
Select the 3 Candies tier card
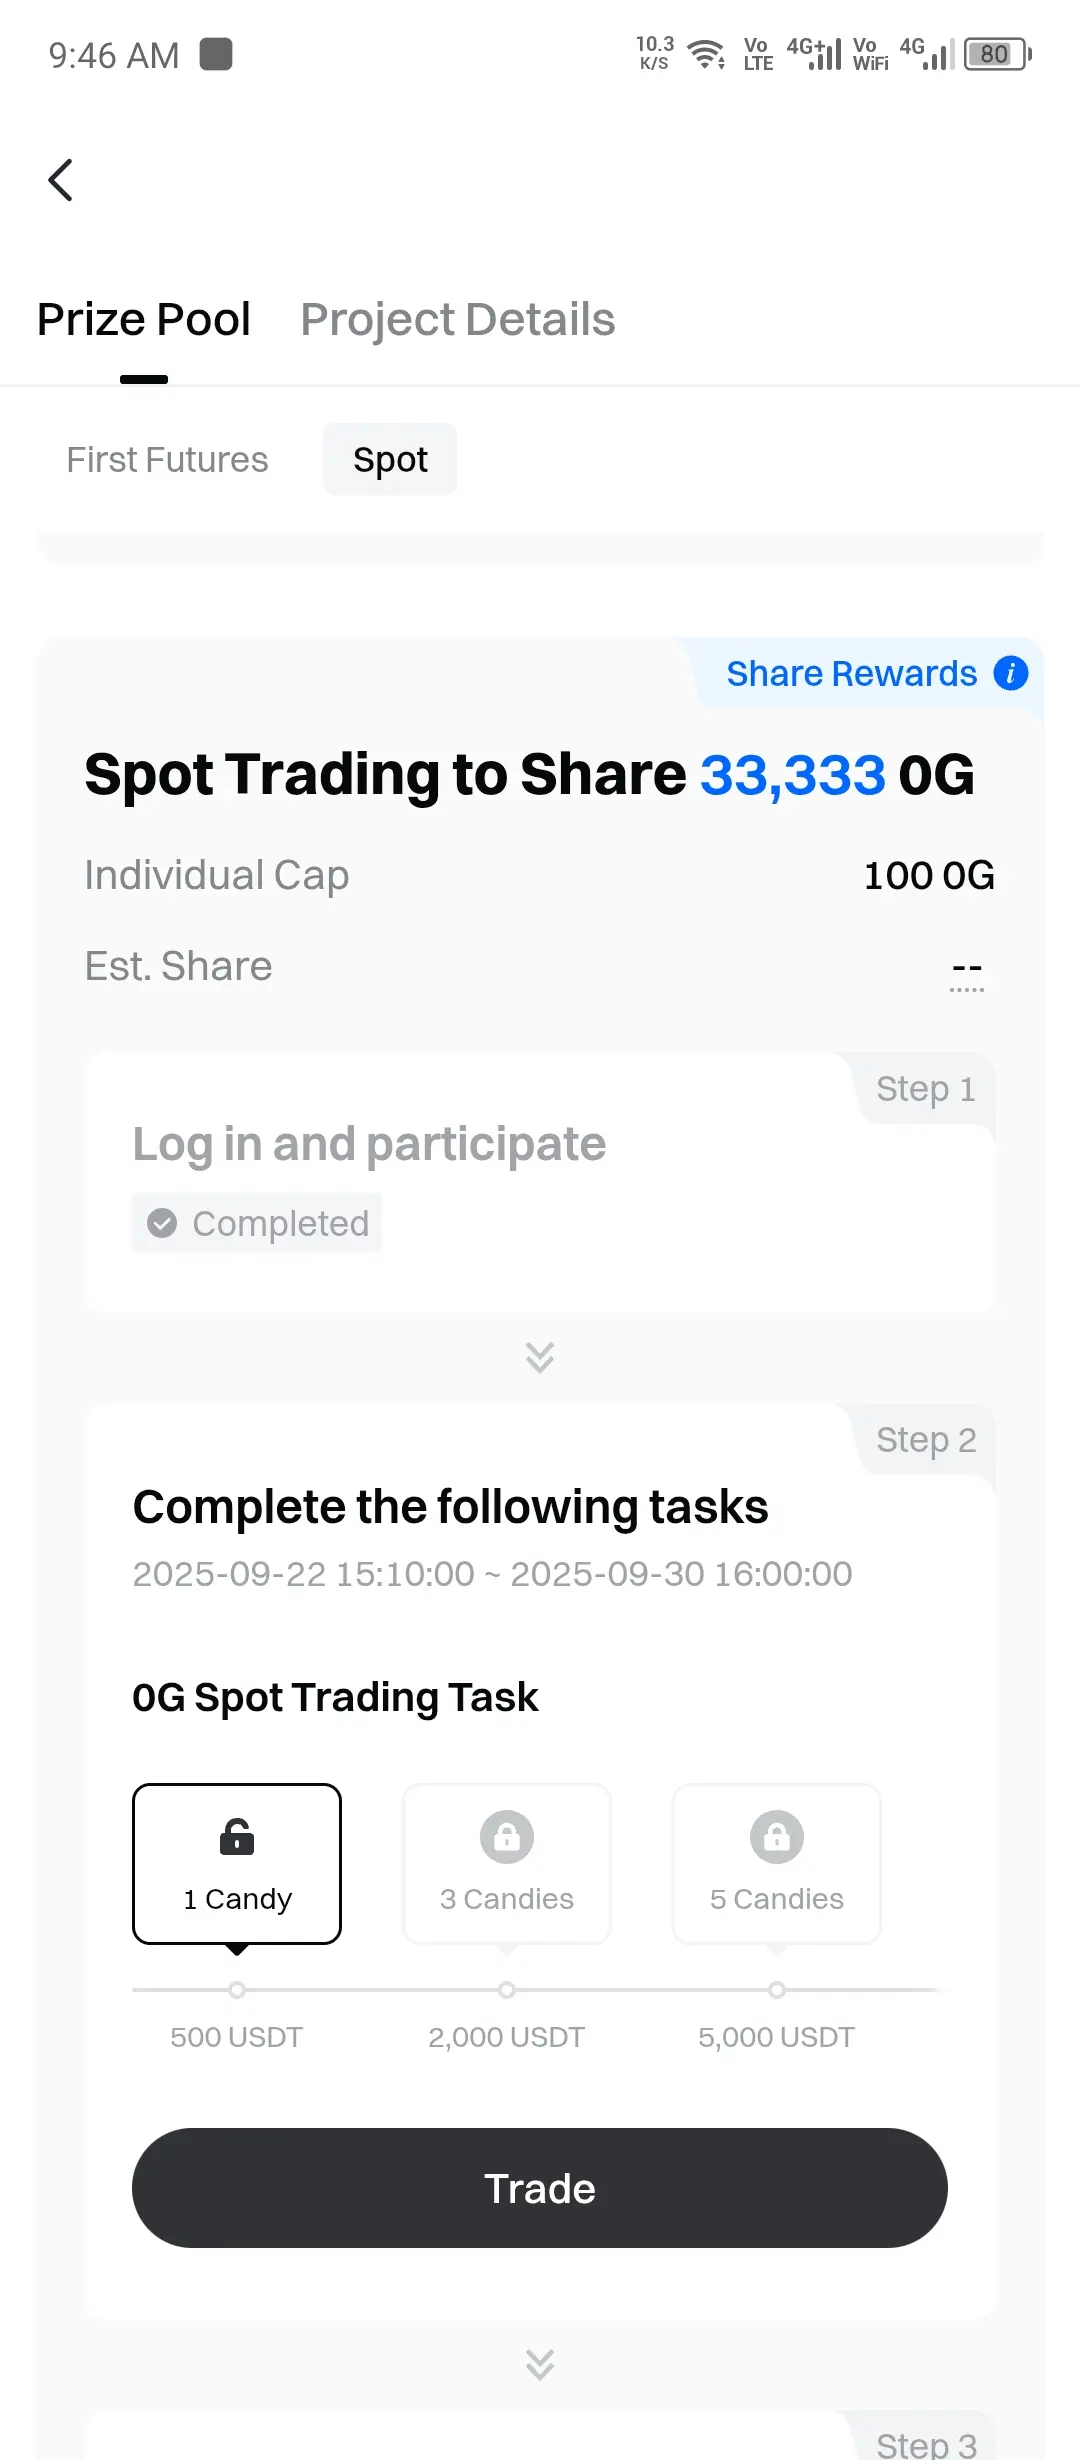point(507,1864)
